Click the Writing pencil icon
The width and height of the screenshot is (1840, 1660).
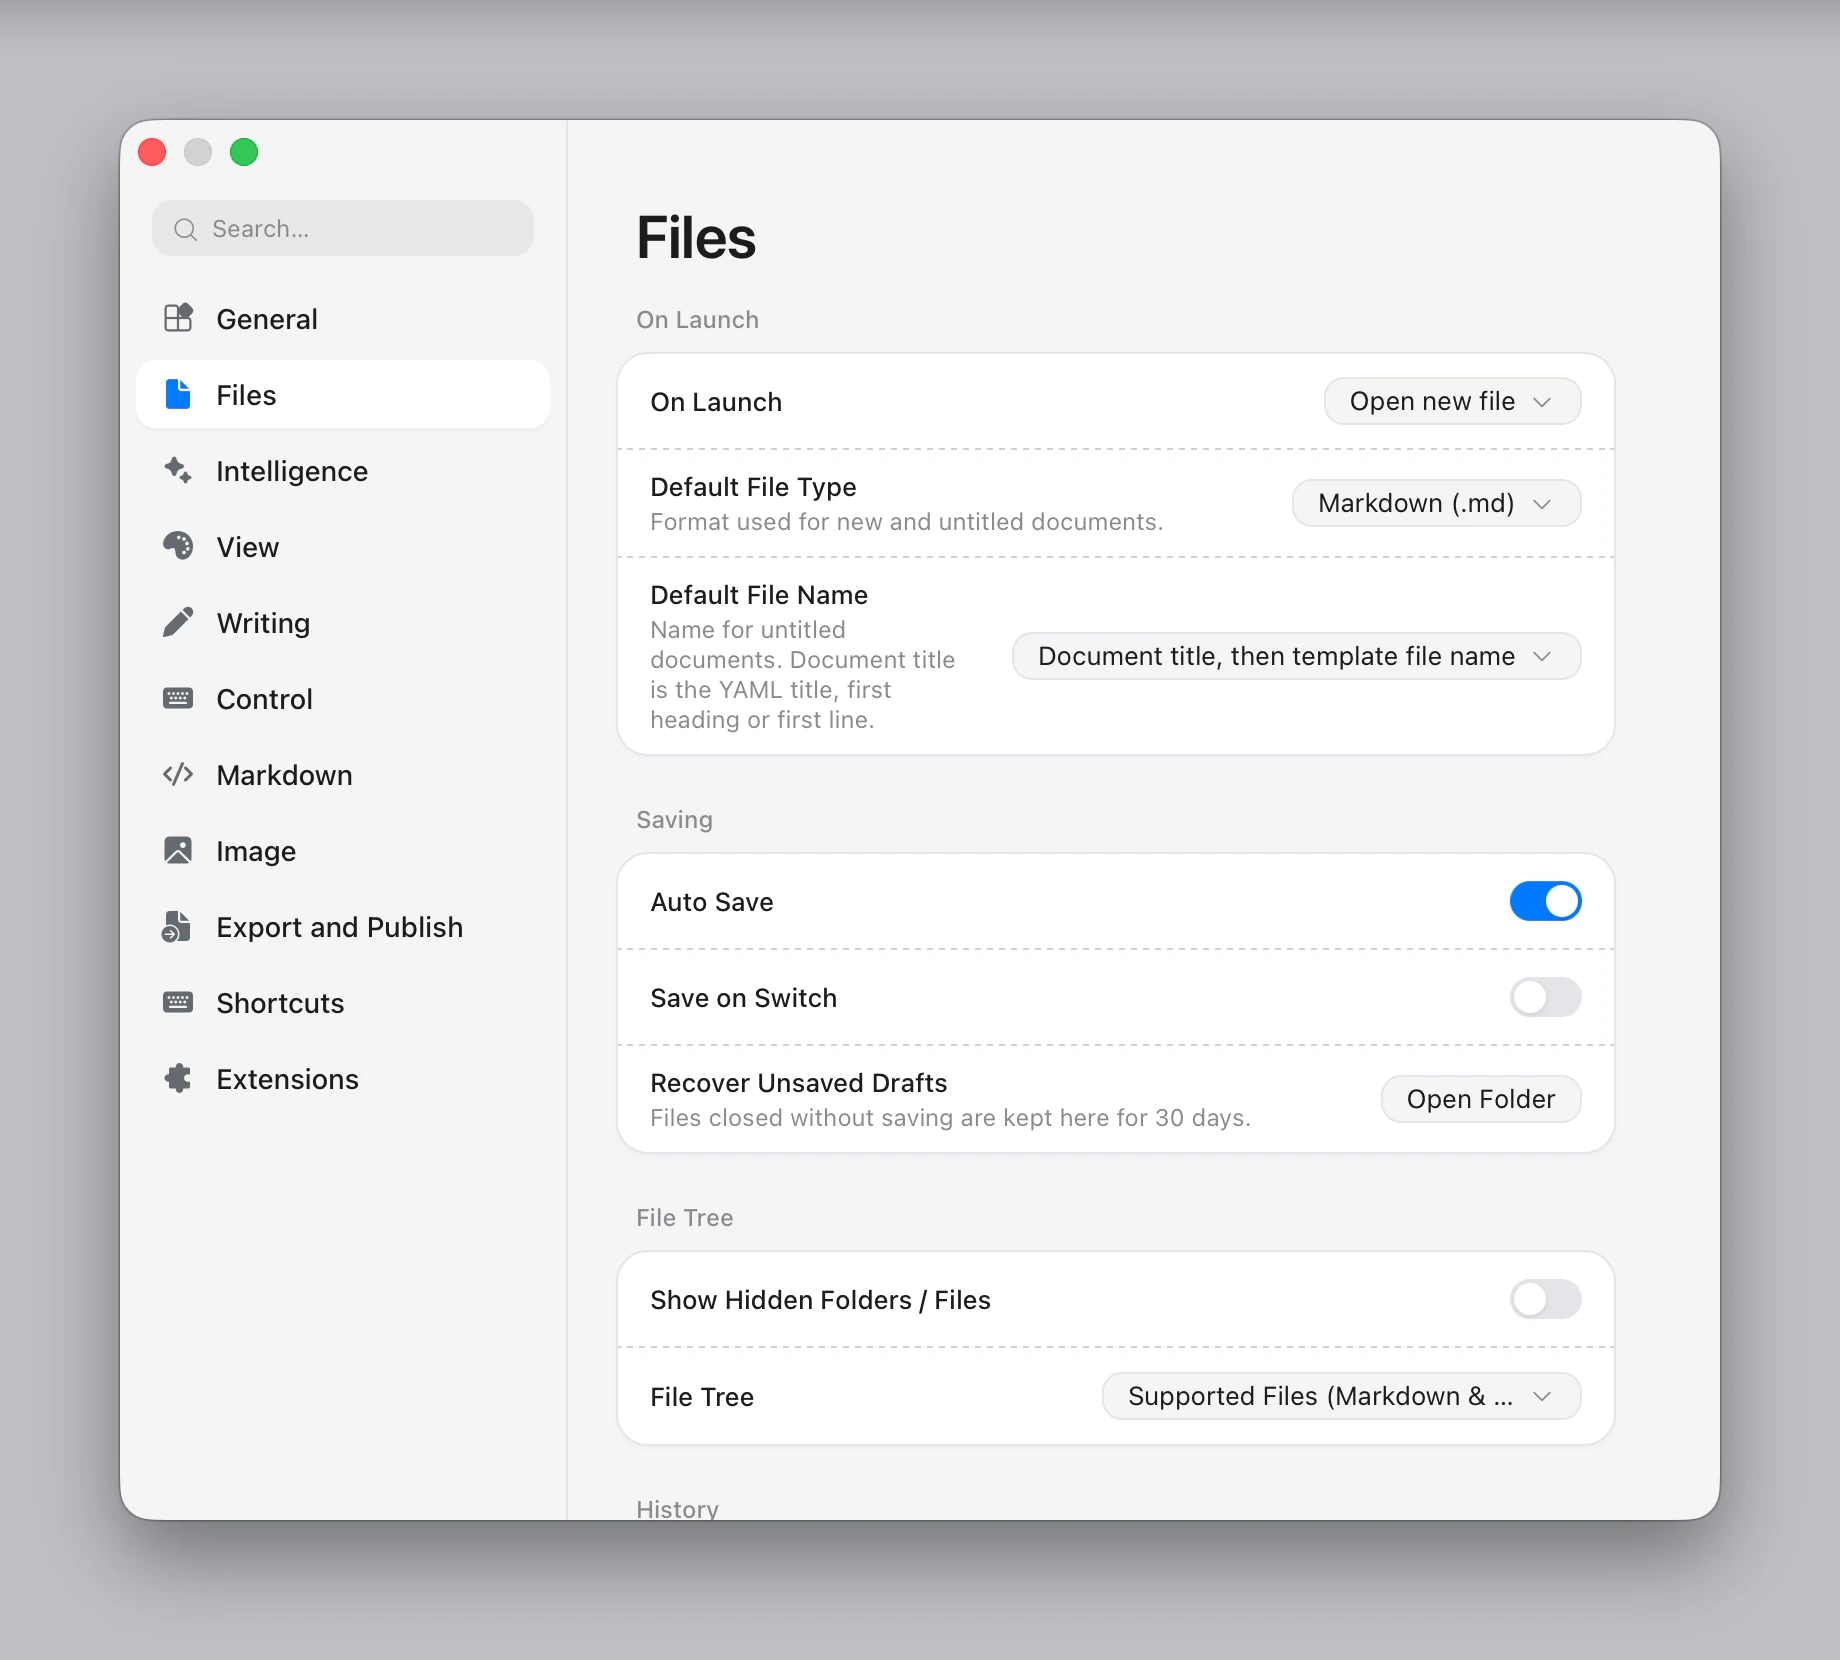point(178,622)
